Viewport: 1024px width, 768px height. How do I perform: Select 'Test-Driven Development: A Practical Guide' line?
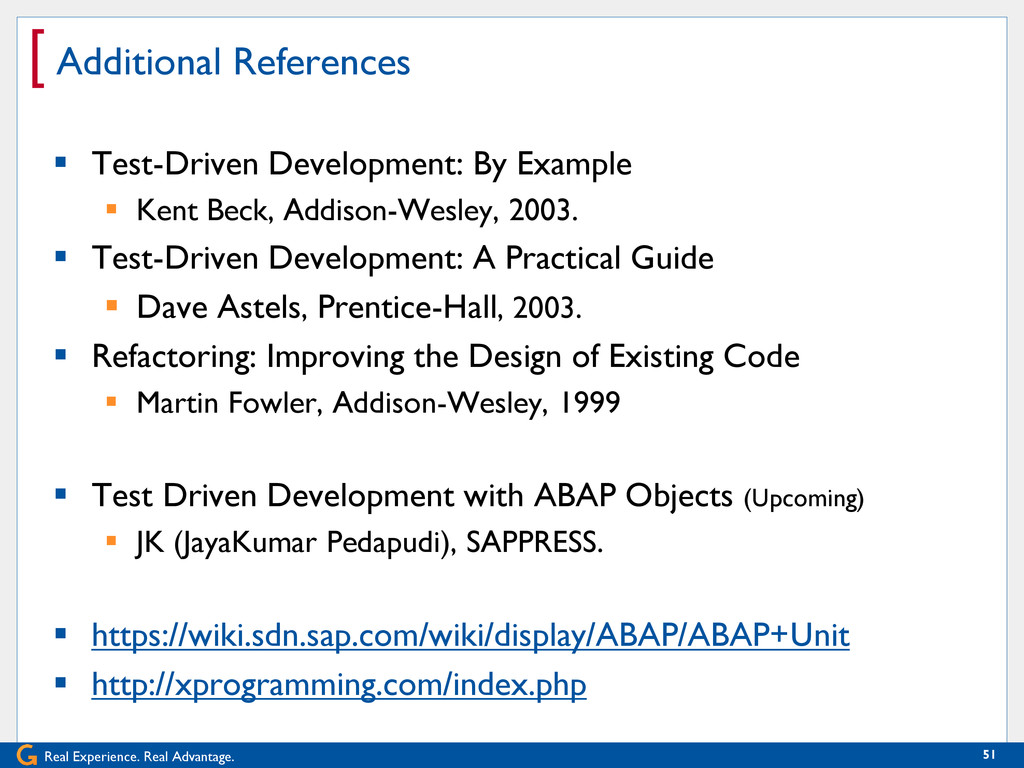402,259
